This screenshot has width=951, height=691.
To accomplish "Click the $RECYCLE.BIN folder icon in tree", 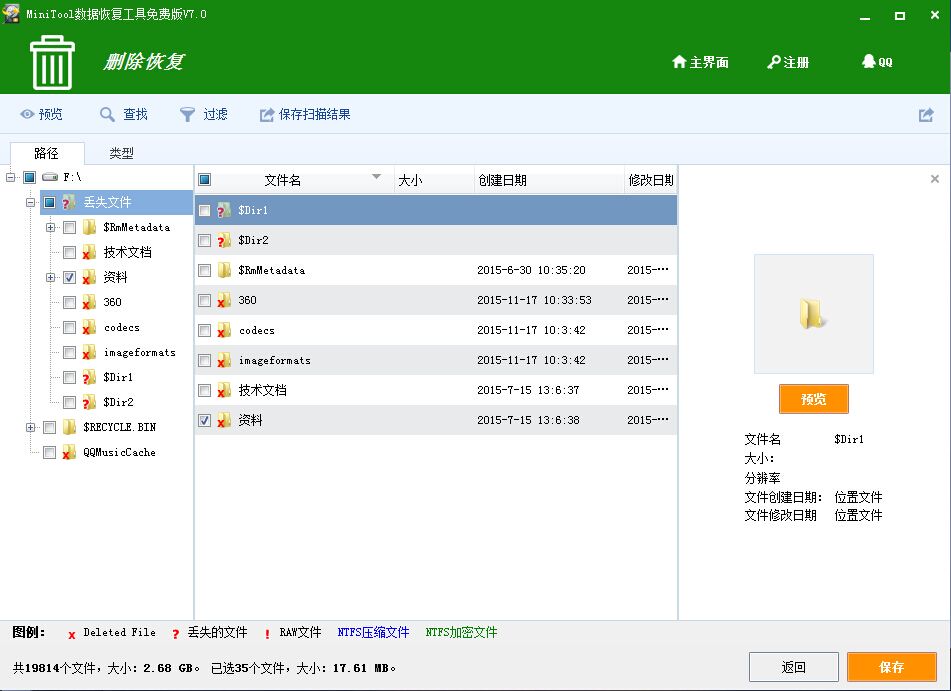I will coord(69,427).
